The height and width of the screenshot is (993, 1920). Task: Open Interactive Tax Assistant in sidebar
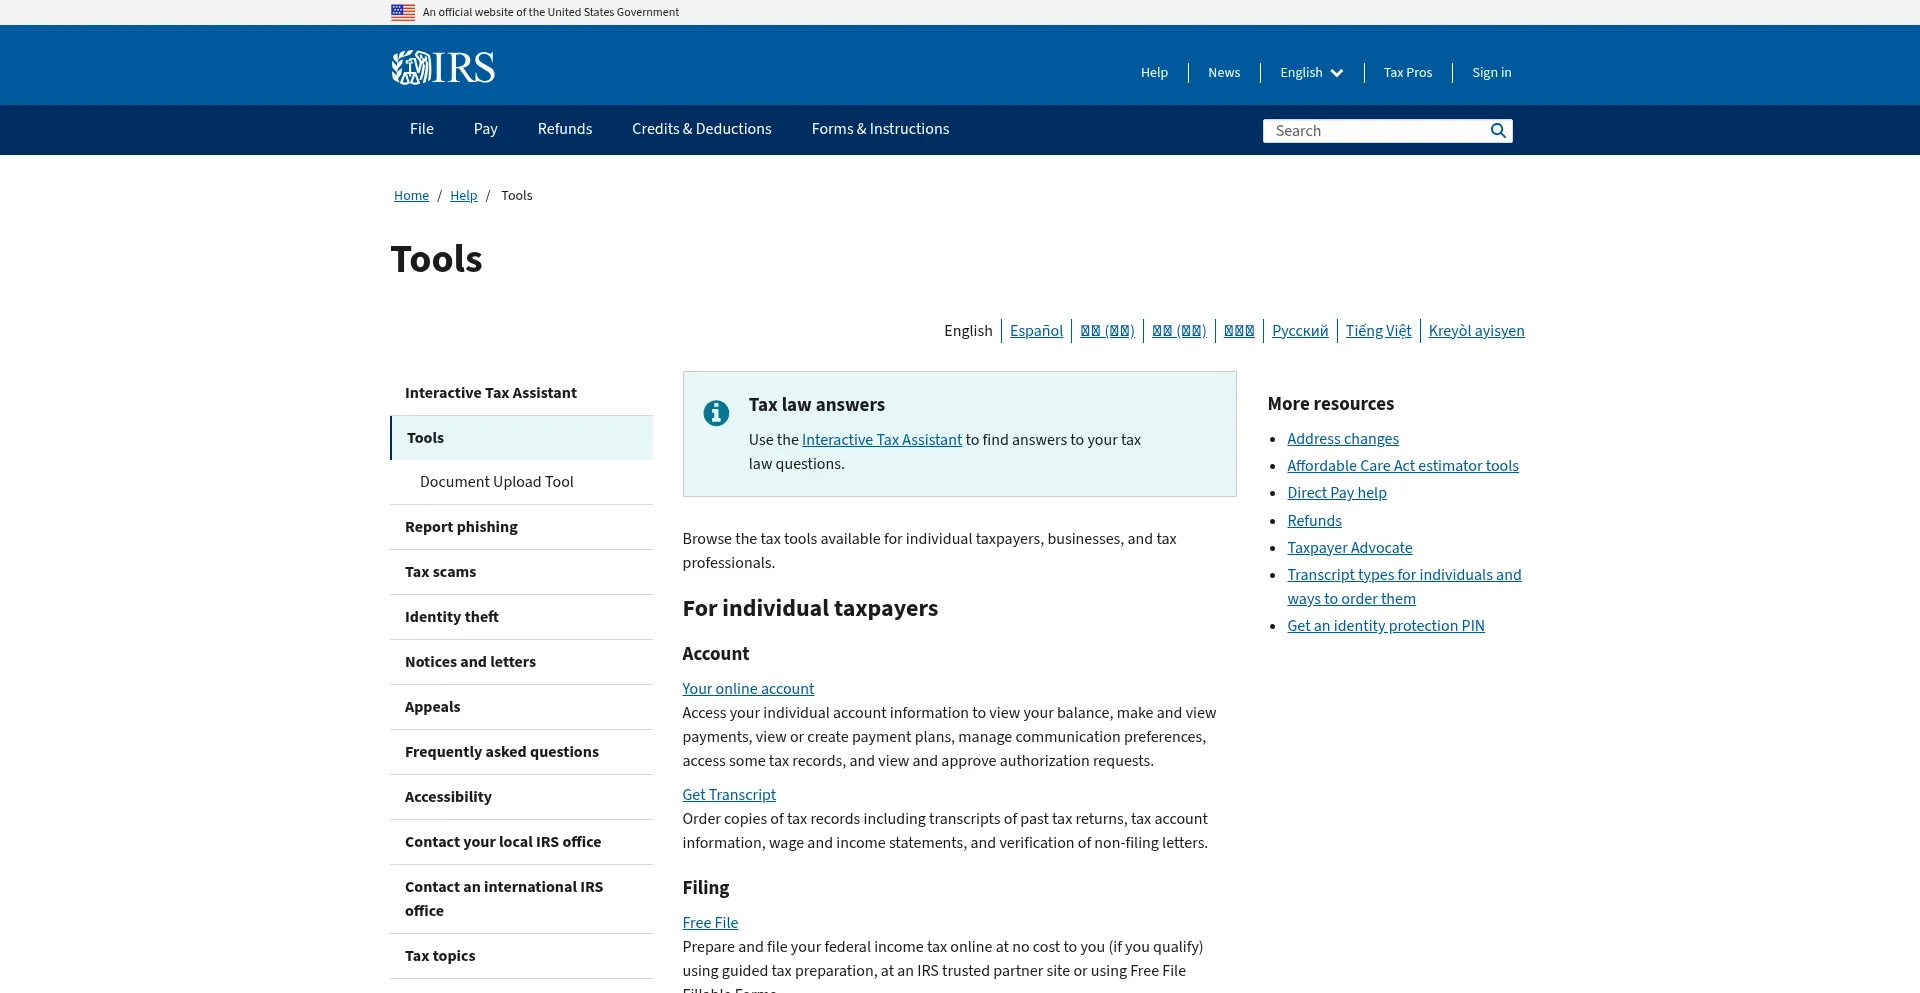click(x=521, y=393)
